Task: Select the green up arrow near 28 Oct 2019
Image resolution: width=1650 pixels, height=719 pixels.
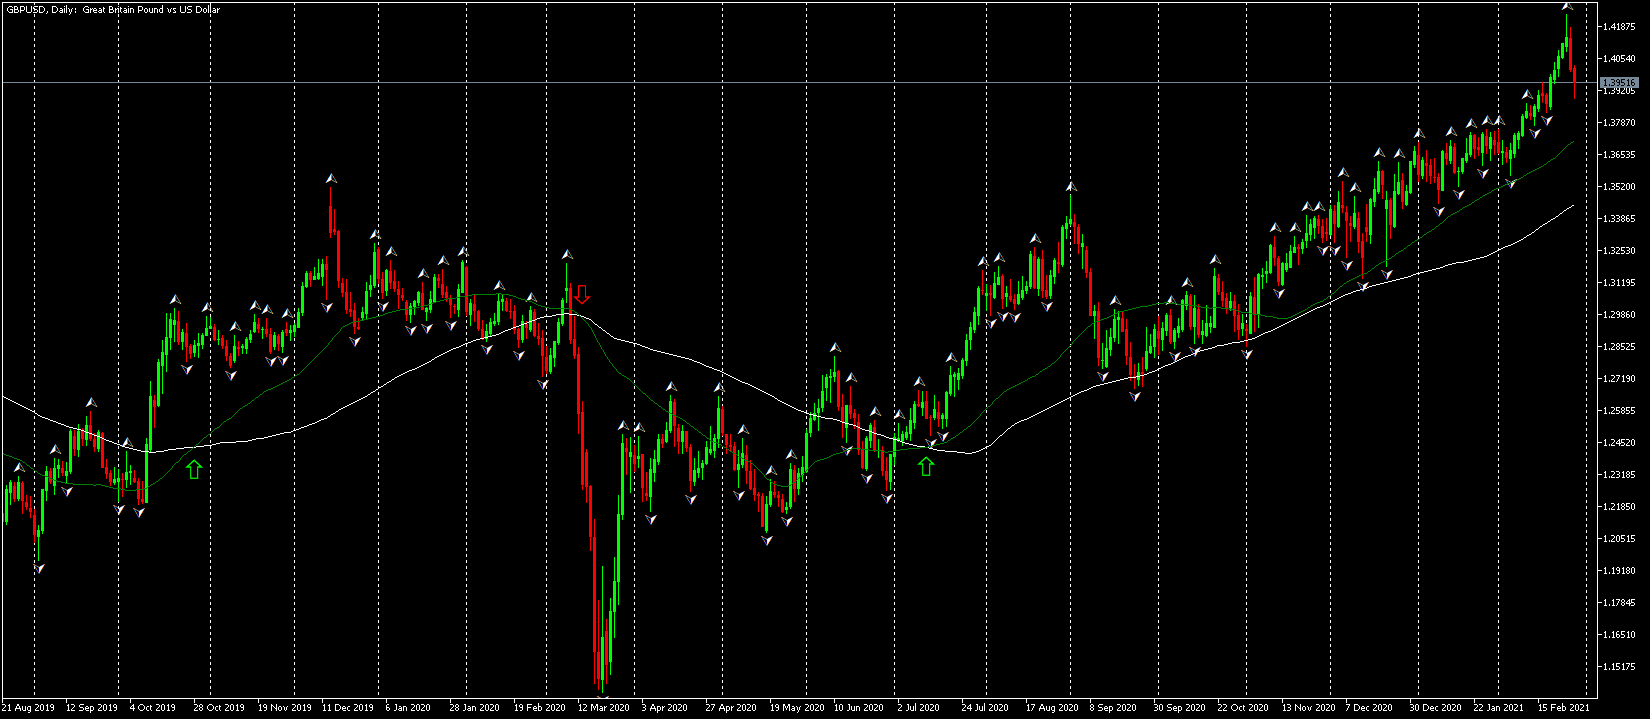Action: 194,468
